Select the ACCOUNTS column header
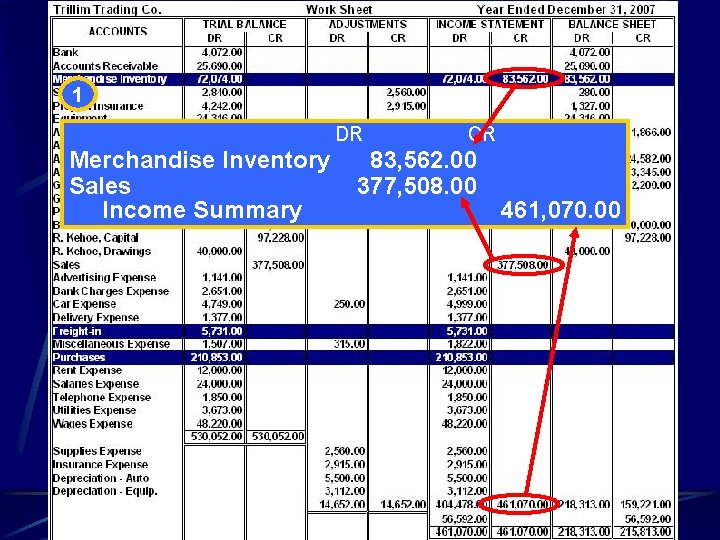The height and width of the screenshot is (540, 720). pos(118,31)
